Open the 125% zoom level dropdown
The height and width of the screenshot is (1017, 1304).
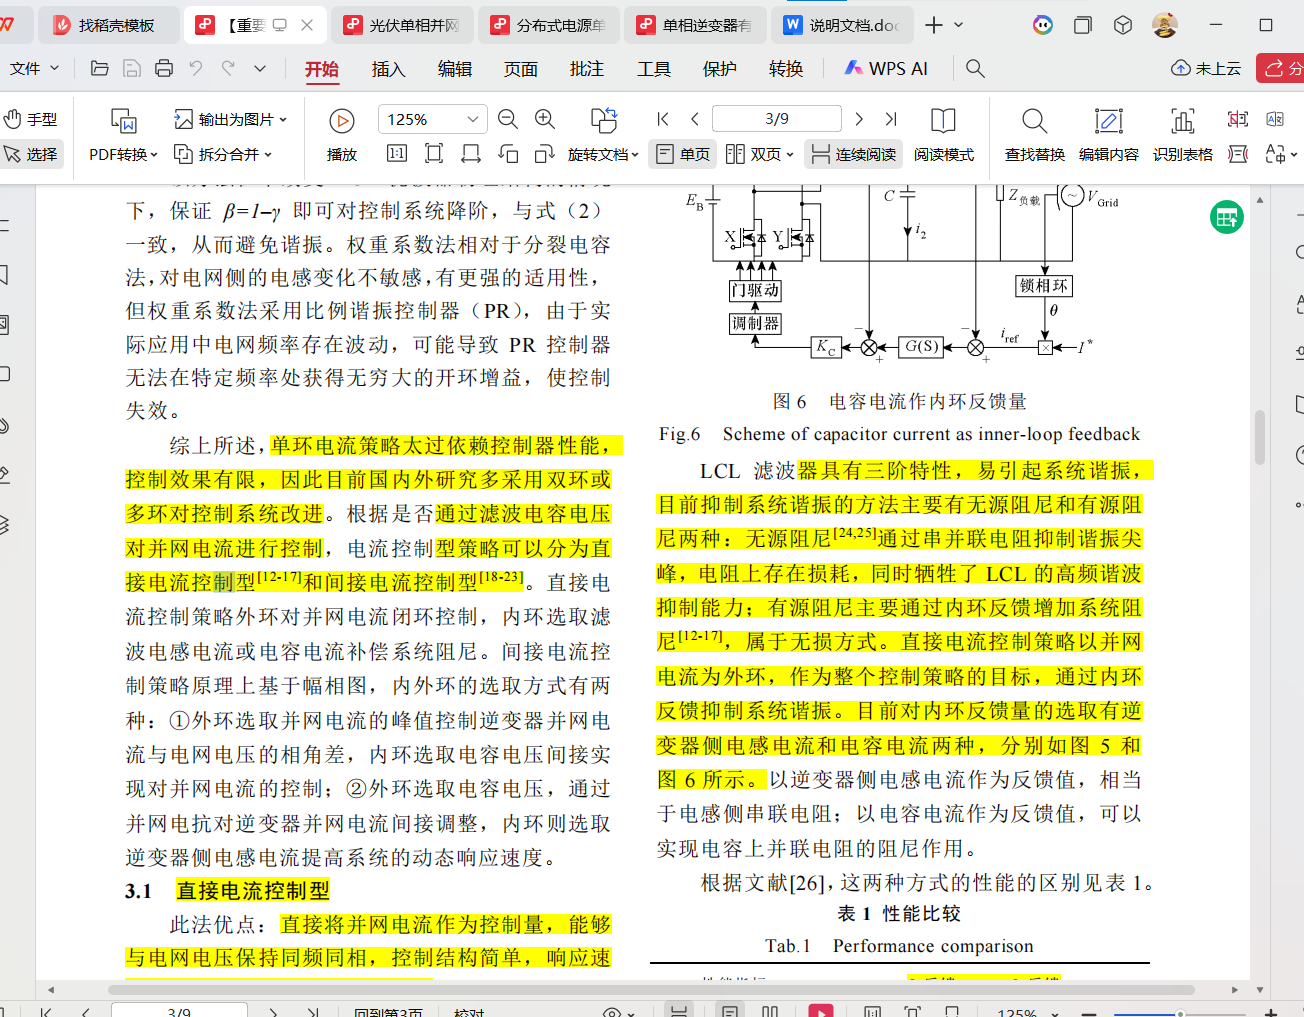[x=472, y=119]
